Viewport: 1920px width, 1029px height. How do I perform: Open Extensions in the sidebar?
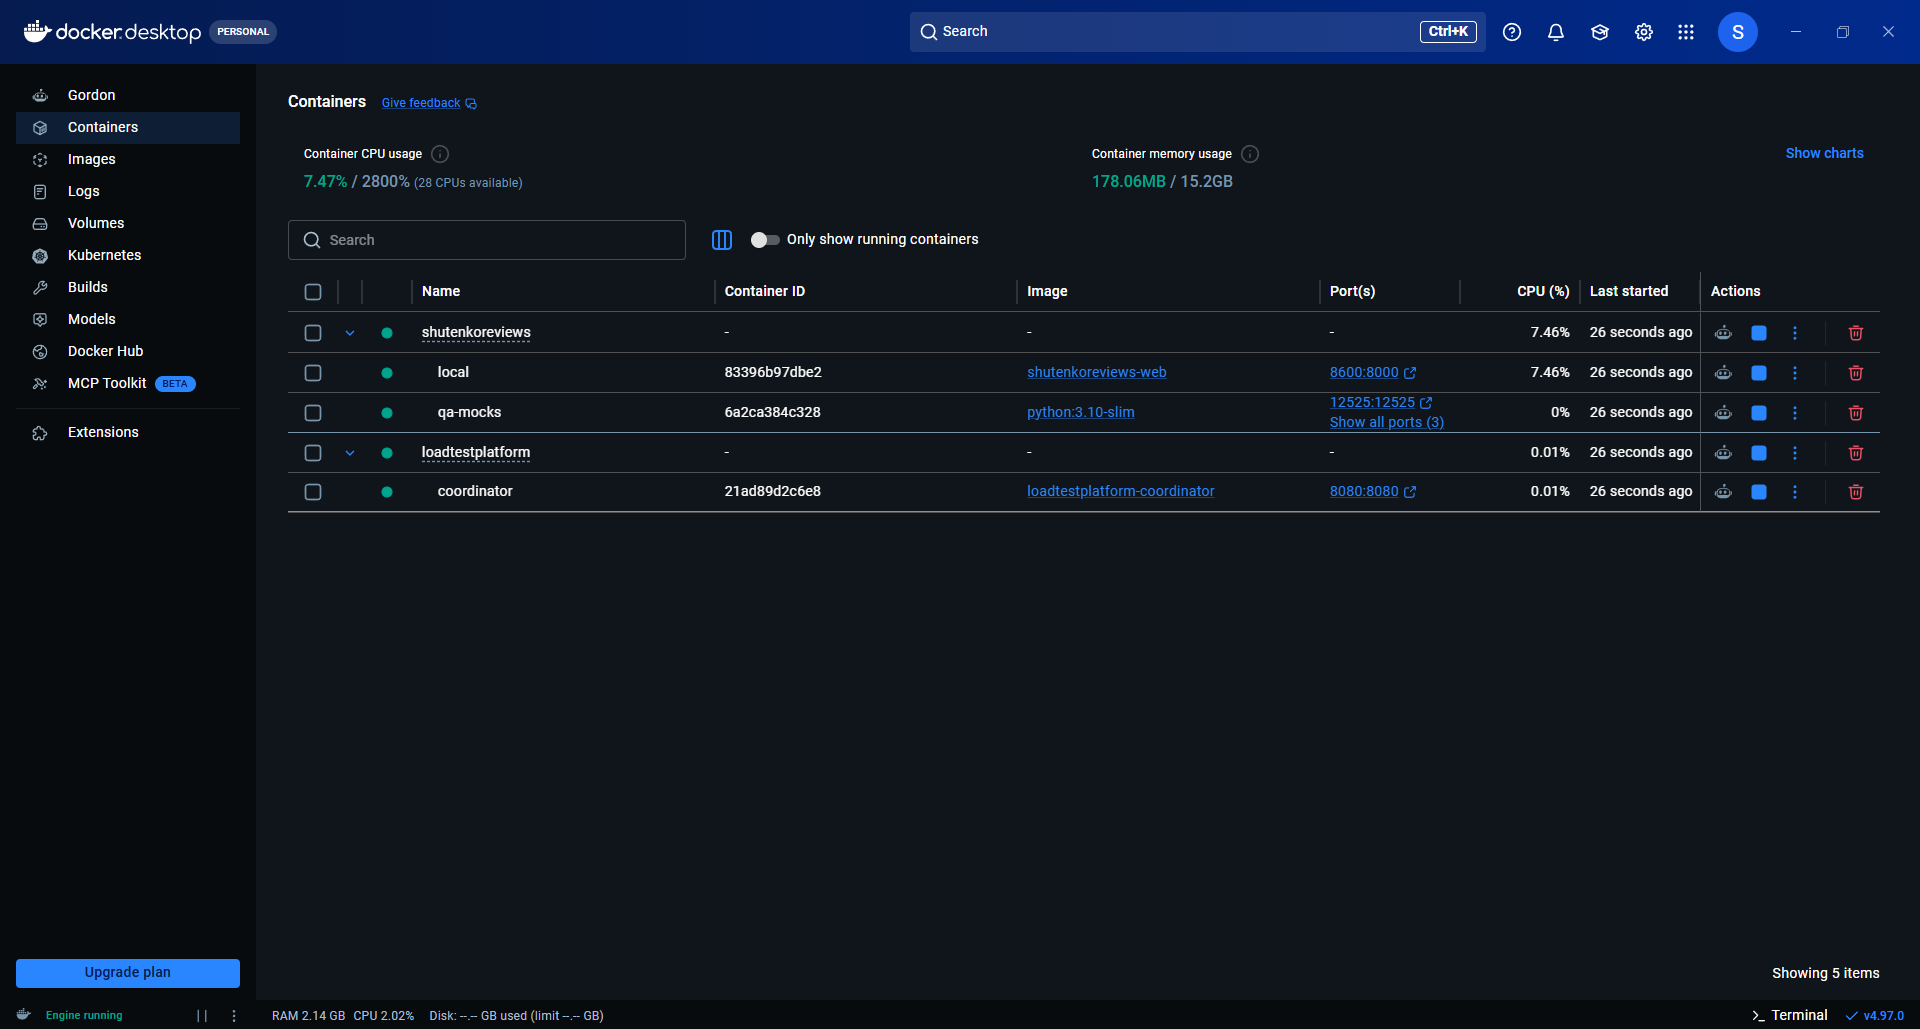[x=128, y=433]
